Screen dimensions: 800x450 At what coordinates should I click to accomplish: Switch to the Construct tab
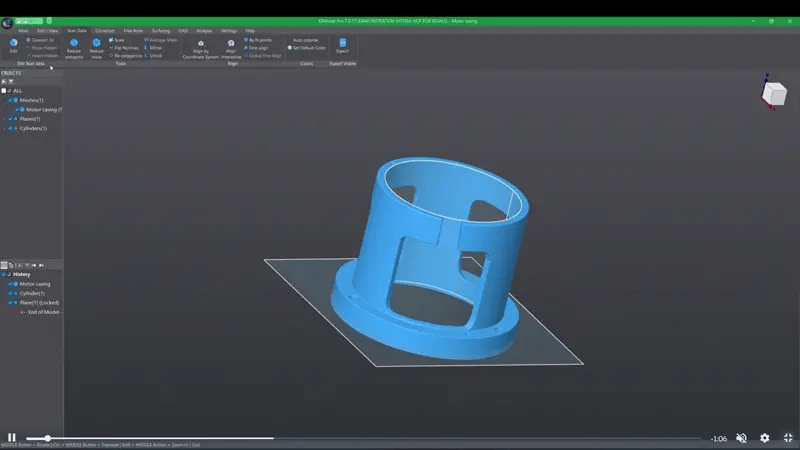pyautogui.click(x=104, y=31)
